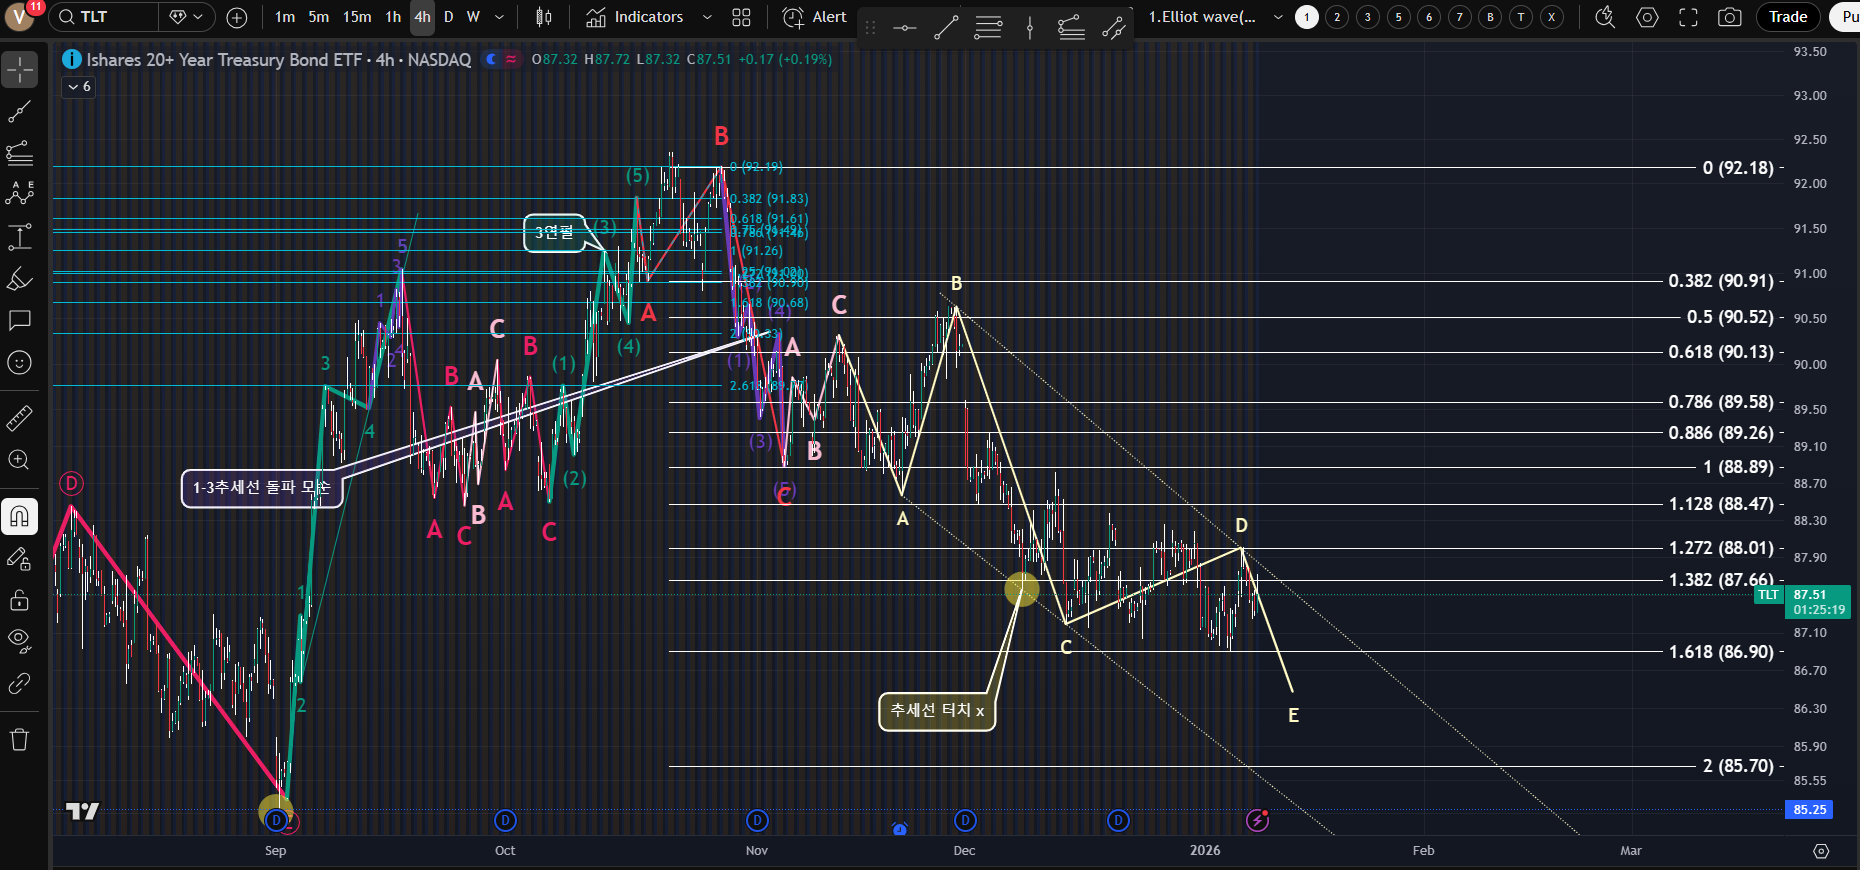This screenshot has height=870, width=1860.
Task: Toggle magnet mode
Action: [x=19, y=516]
